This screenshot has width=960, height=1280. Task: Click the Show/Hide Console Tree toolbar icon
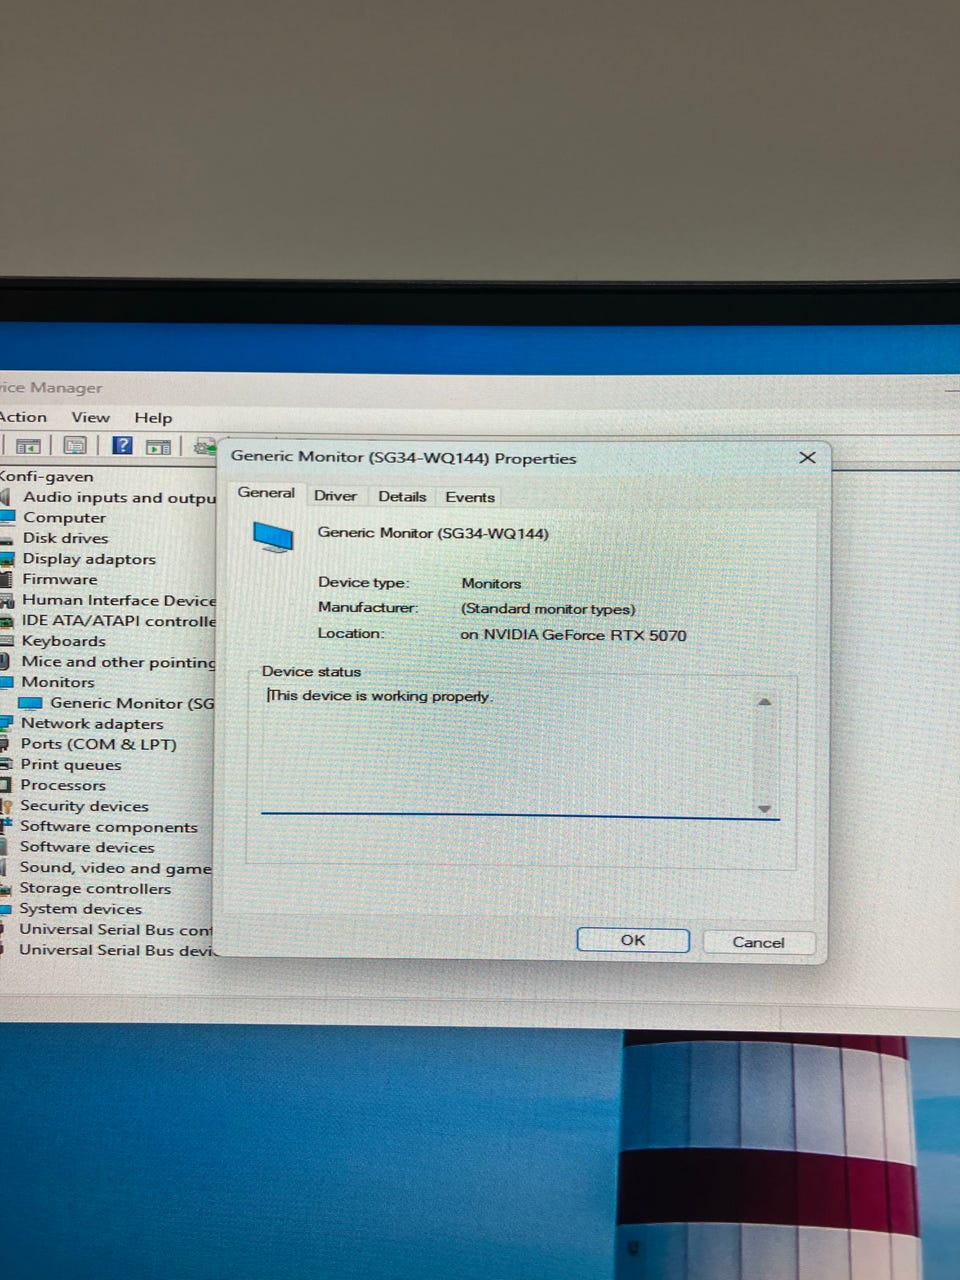tap(29, 446)
